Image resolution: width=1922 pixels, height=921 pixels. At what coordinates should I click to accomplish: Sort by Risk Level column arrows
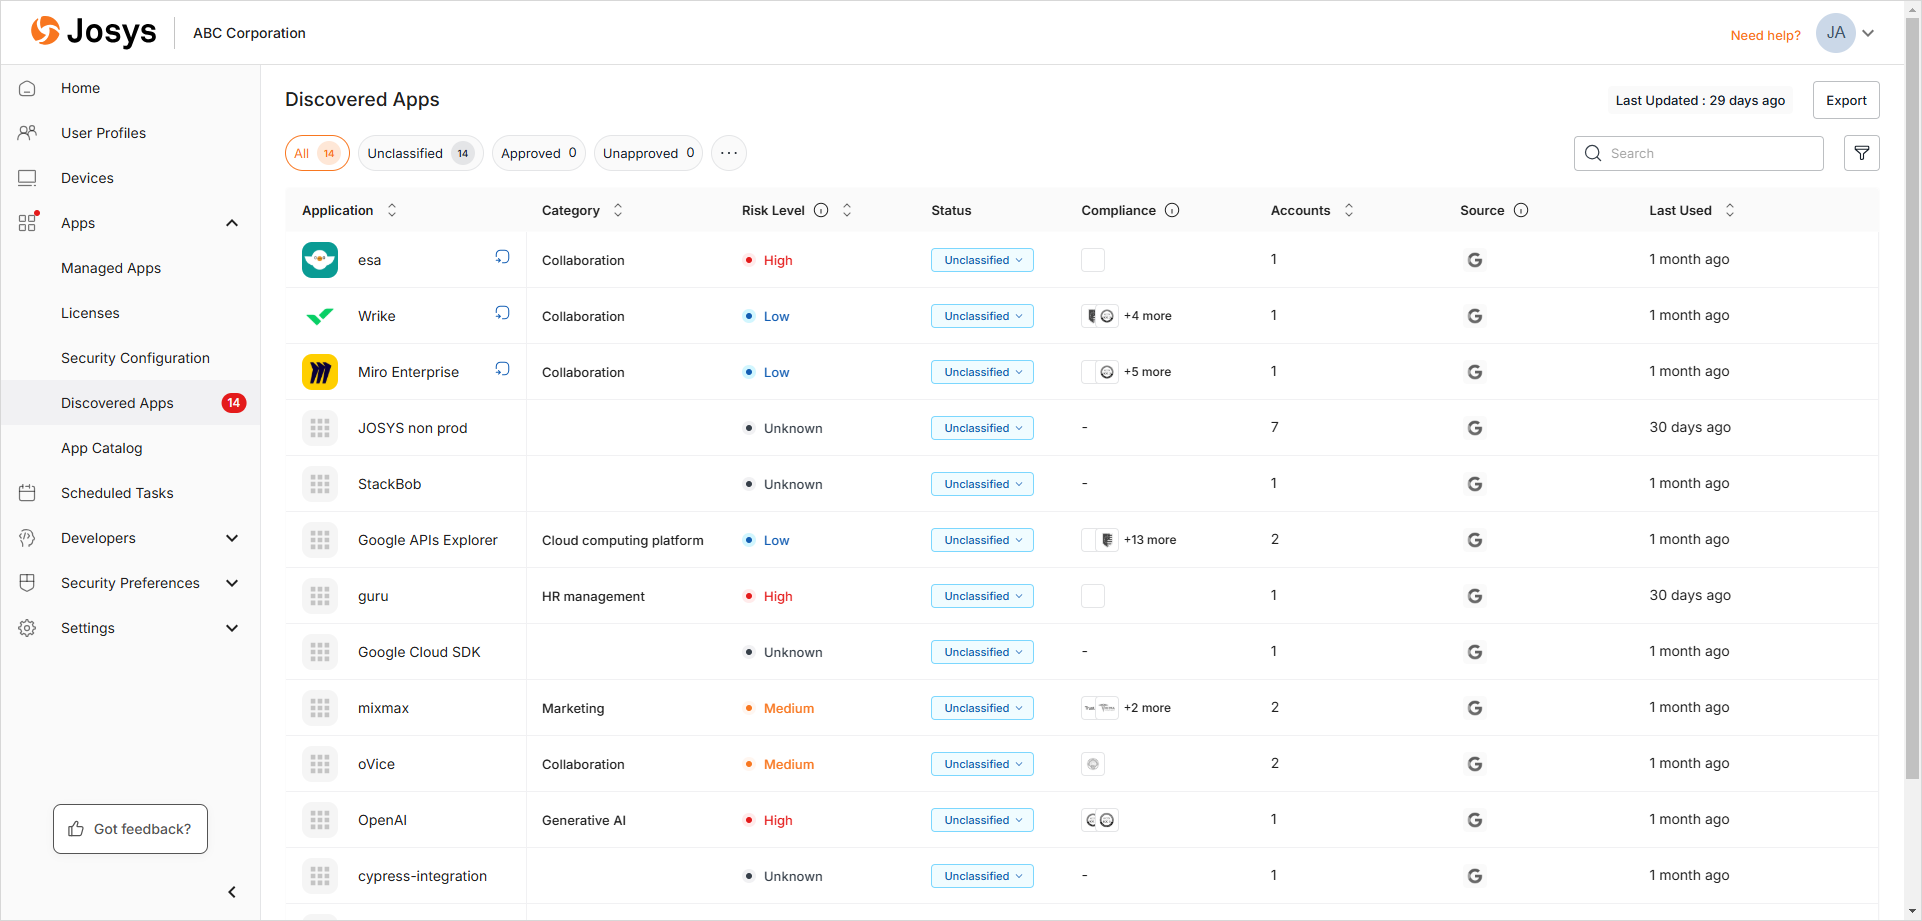pos(847,210)
